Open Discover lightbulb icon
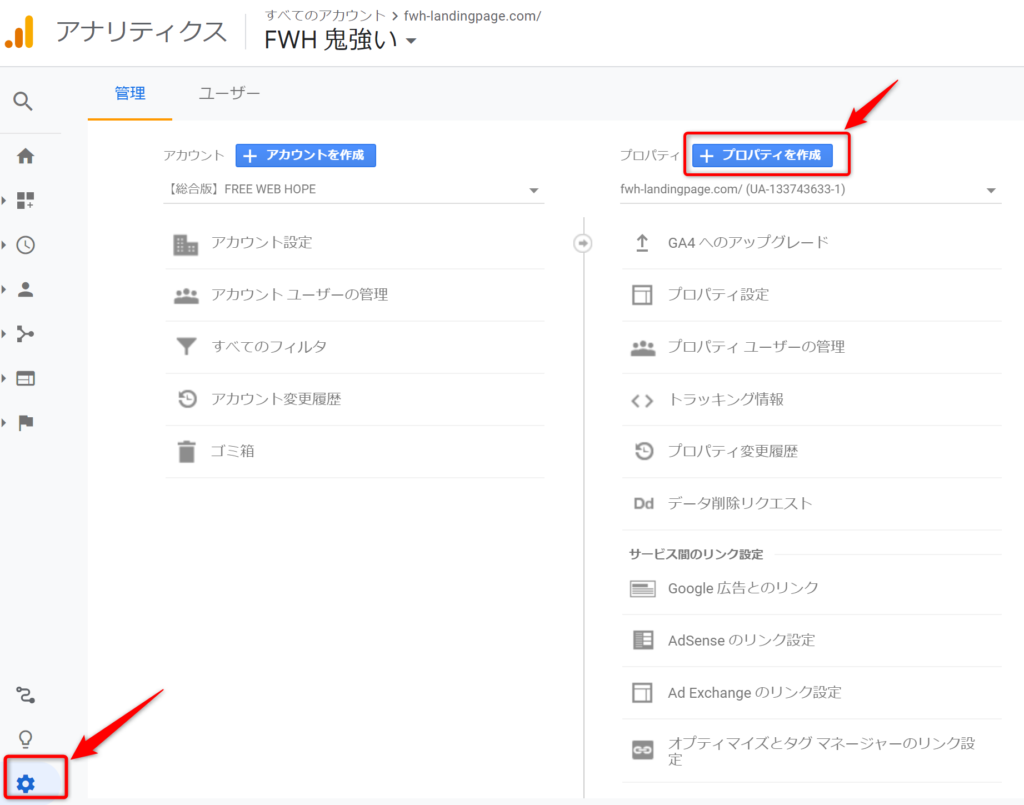This screenshot has height=805, width=1024. pos(25,740)
